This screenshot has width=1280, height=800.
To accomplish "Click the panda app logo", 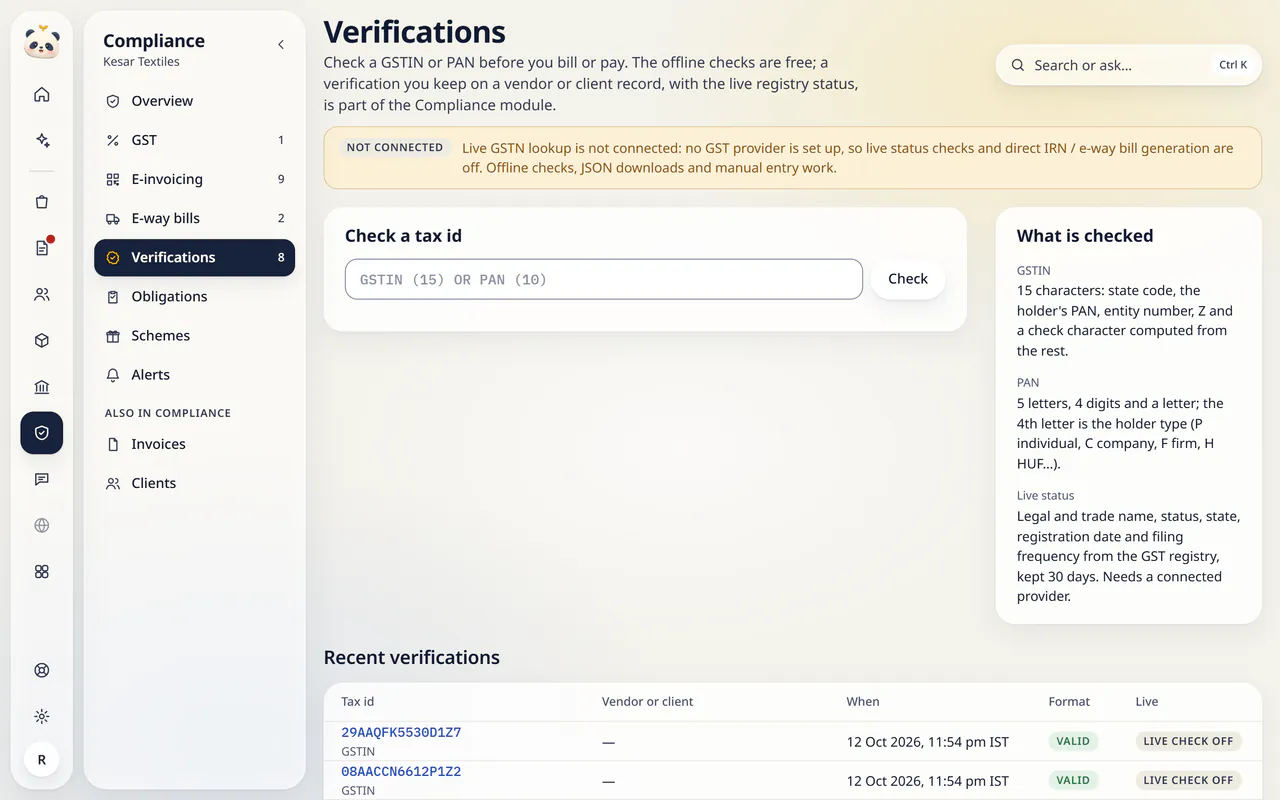I will [42, 43].
